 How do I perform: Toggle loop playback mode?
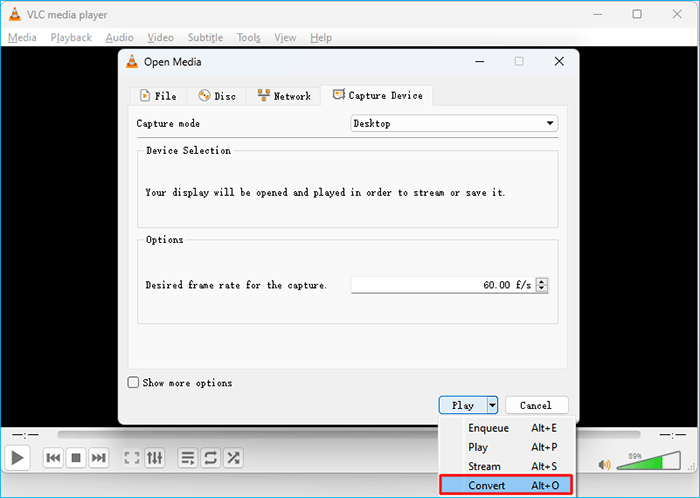tap(211, 458)
